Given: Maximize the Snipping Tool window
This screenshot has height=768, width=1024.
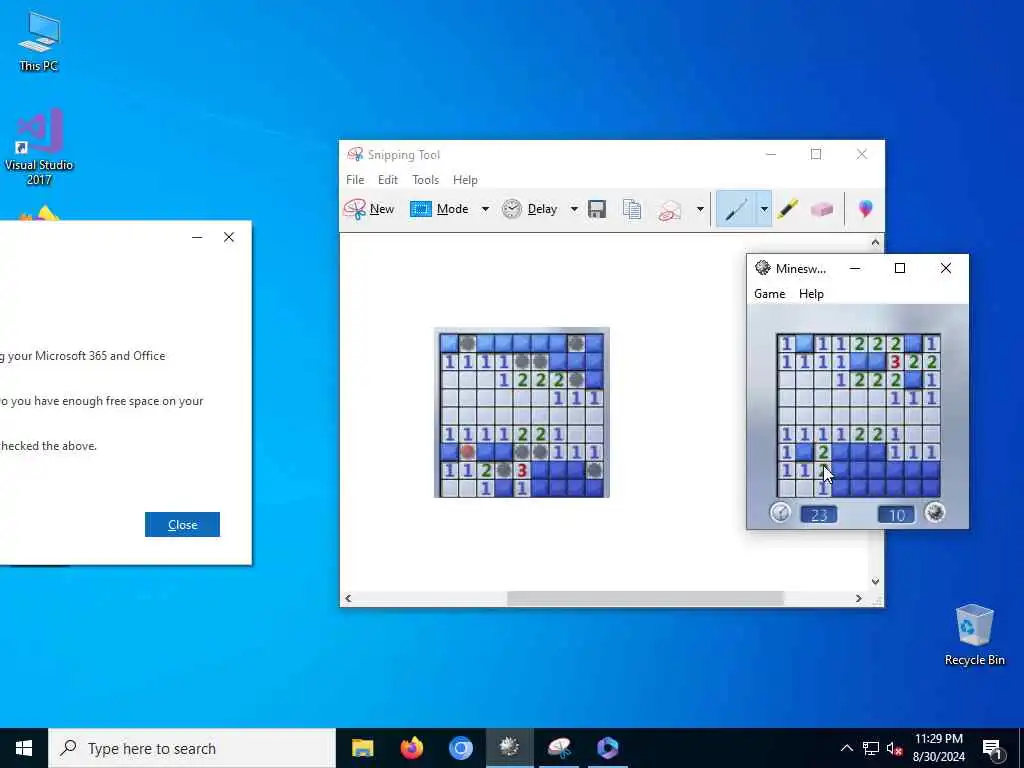Looking at the screenshot, I should click(816, 154).
